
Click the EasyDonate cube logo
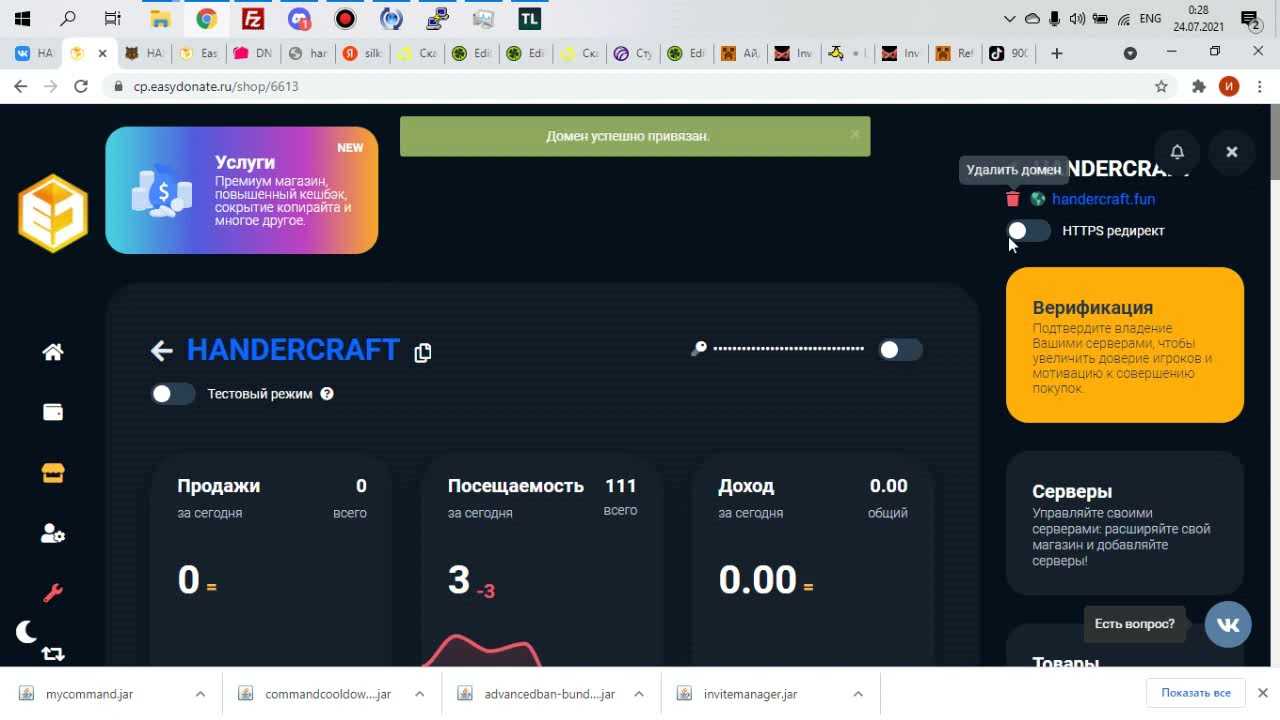(53, 213)
